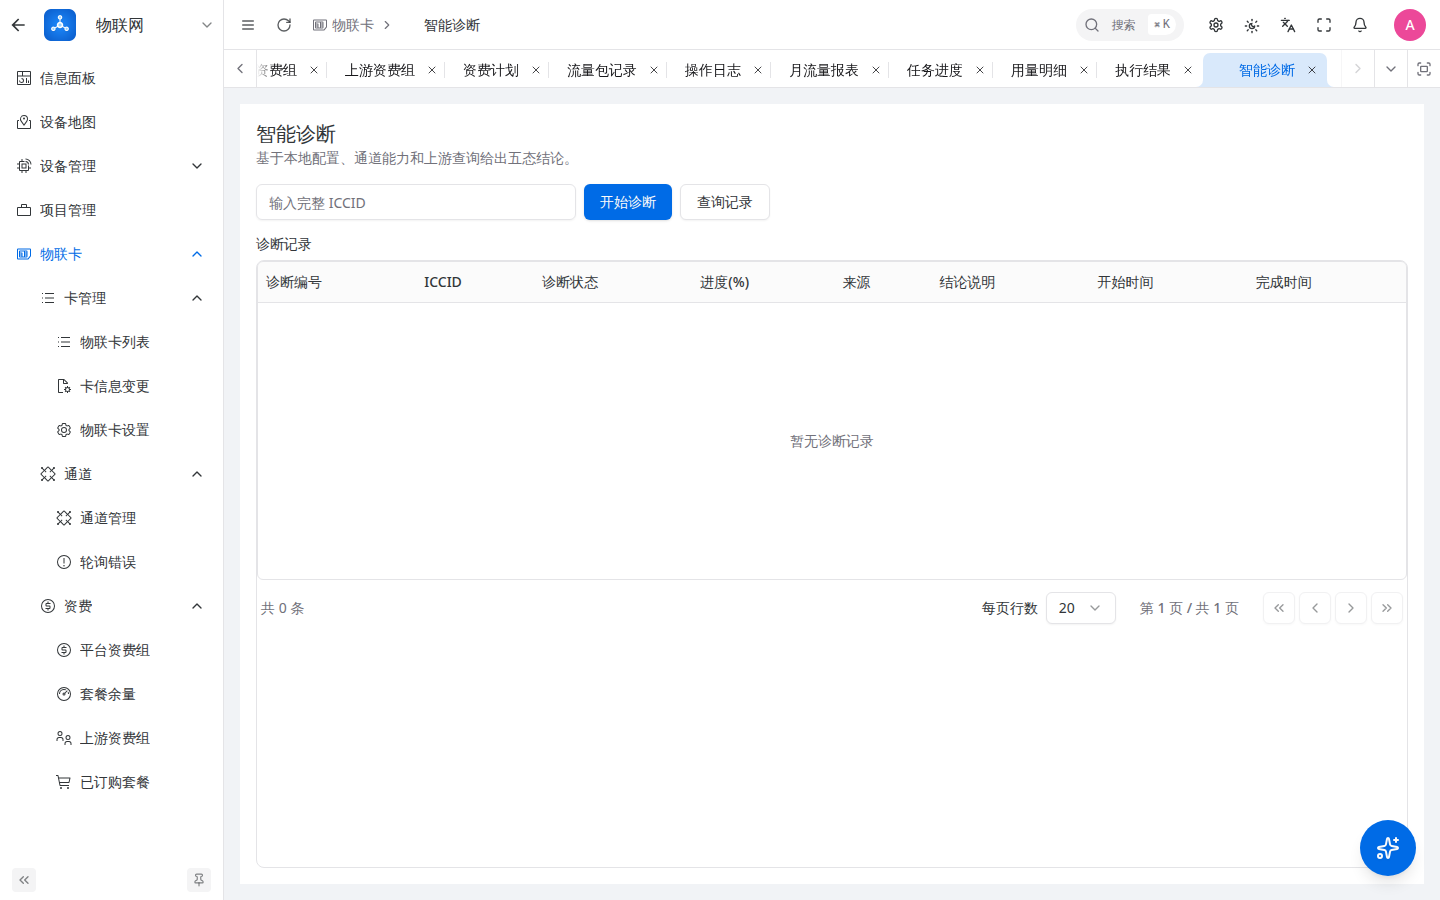Screen dimensions: 1440x900
Task: Switch to the 操作日志 tab
Action: (x=712, y=70)
